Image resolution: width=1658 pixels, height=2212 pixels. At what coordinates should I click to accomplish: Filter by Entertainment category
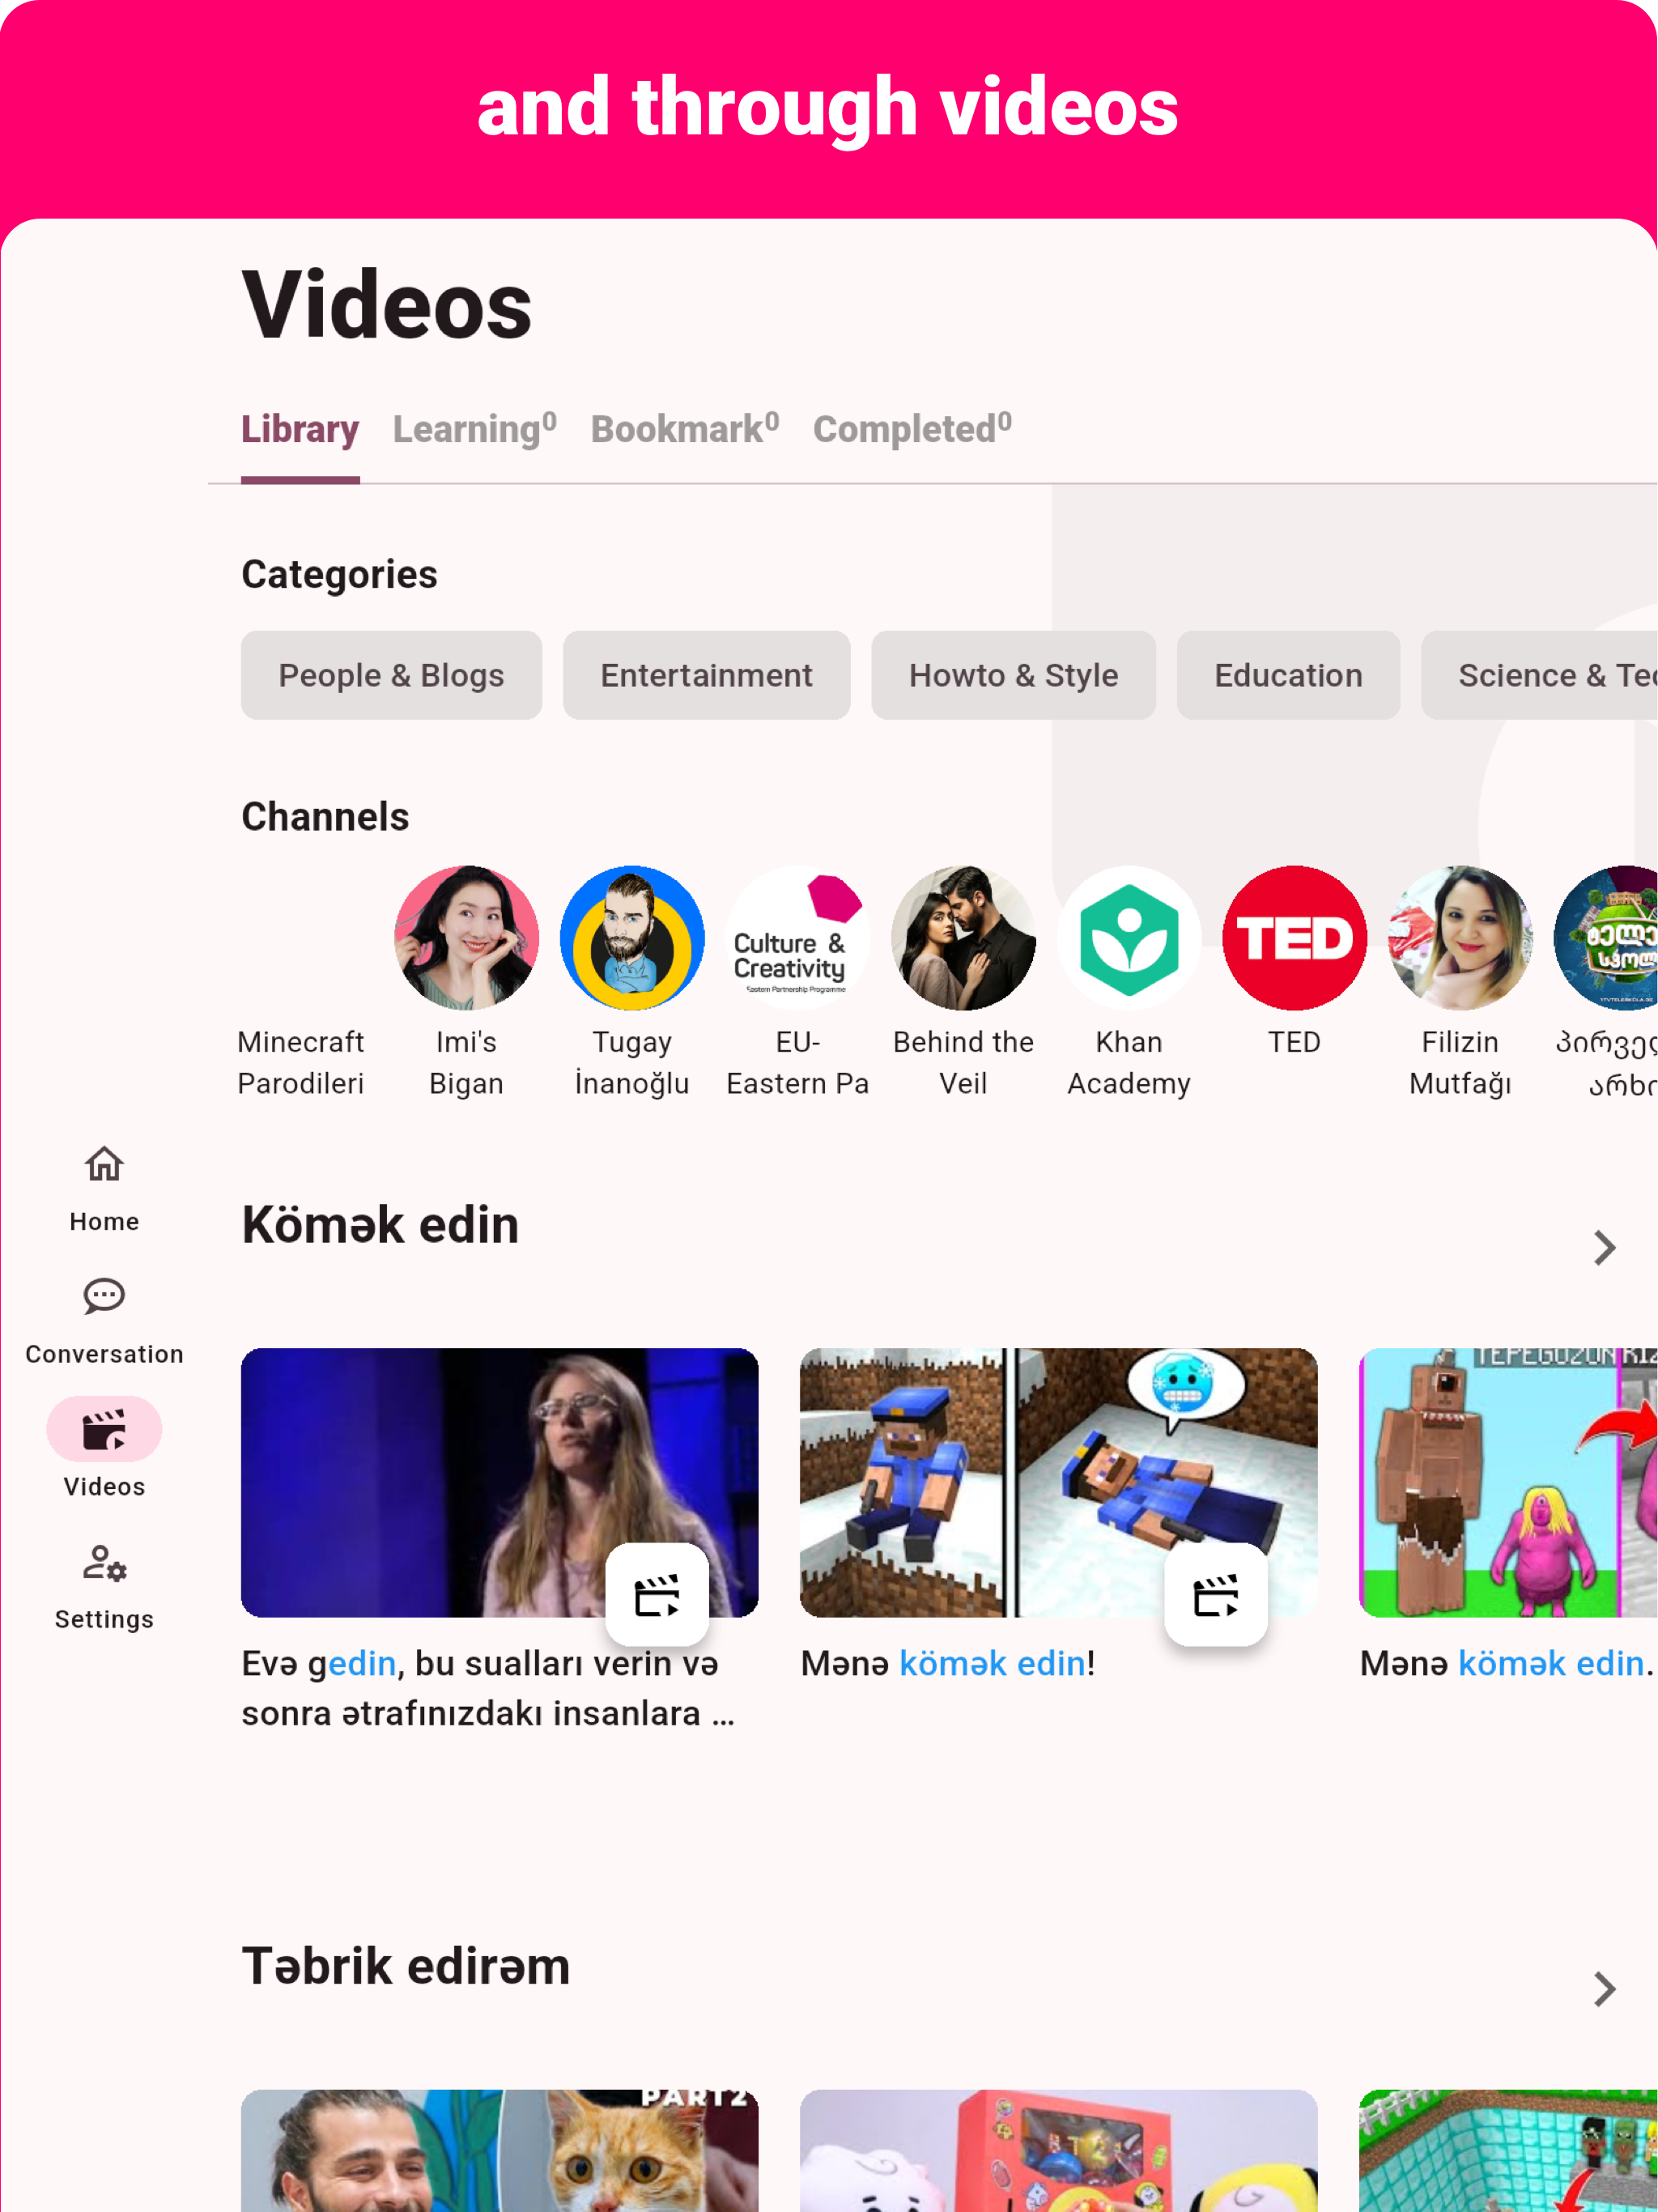point(706,675)
